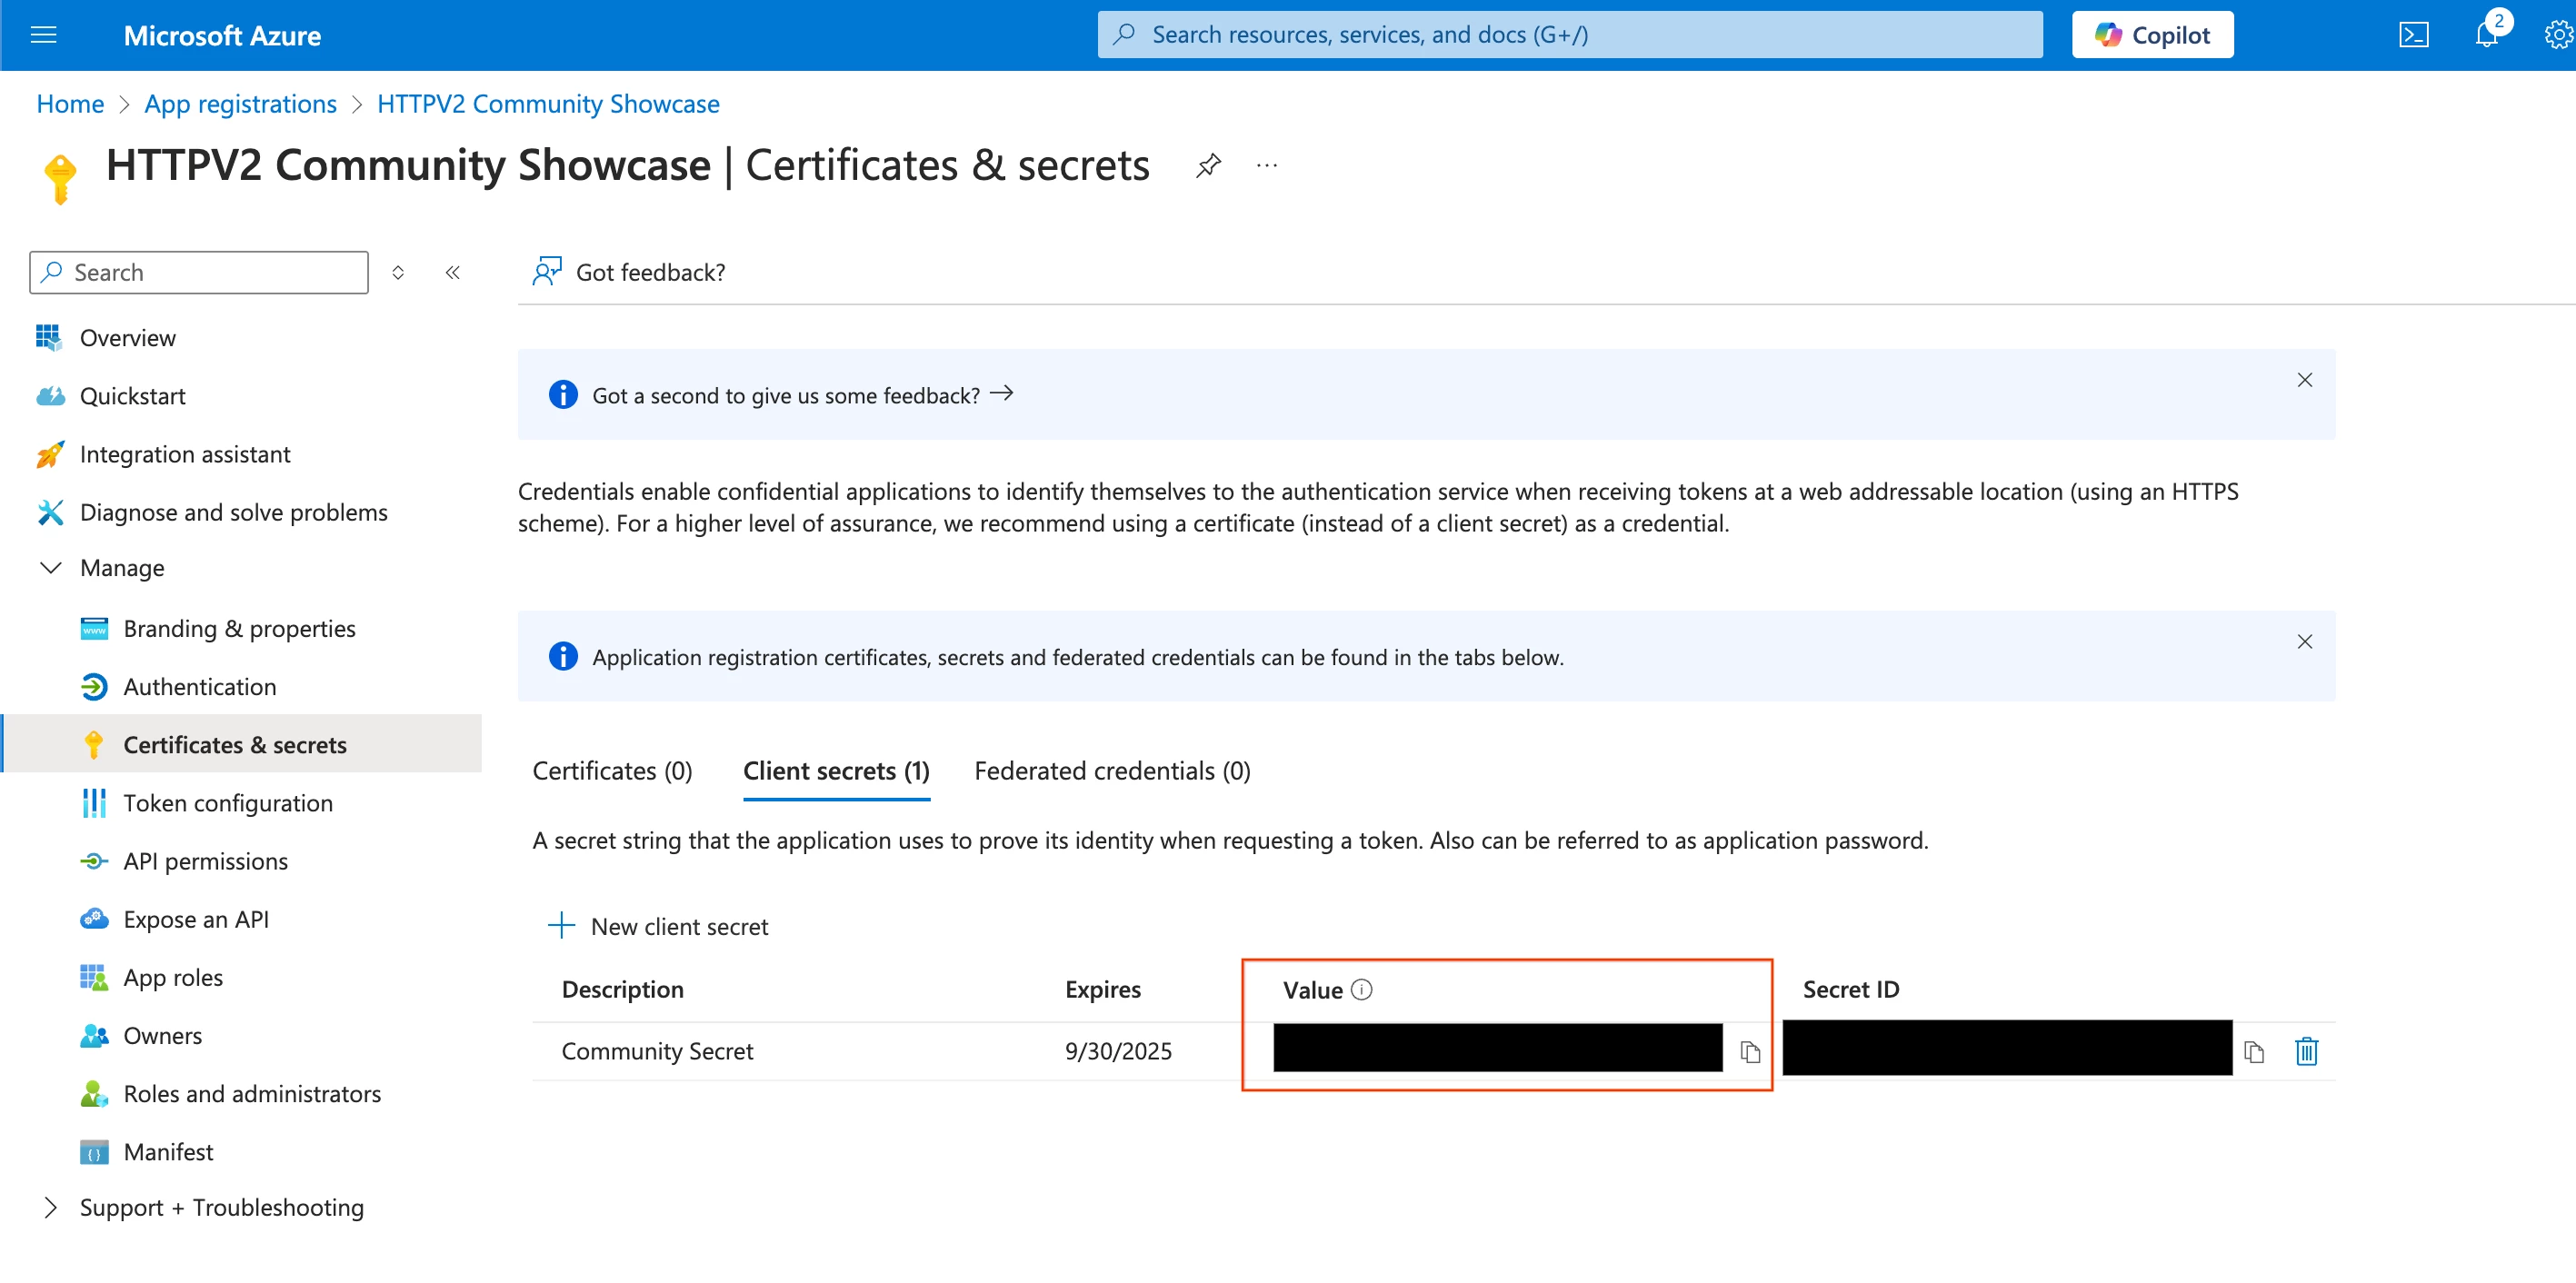Switch to the Certificates (0) tab
This screenshot has height=1283, width=2576.
point(612,770)
